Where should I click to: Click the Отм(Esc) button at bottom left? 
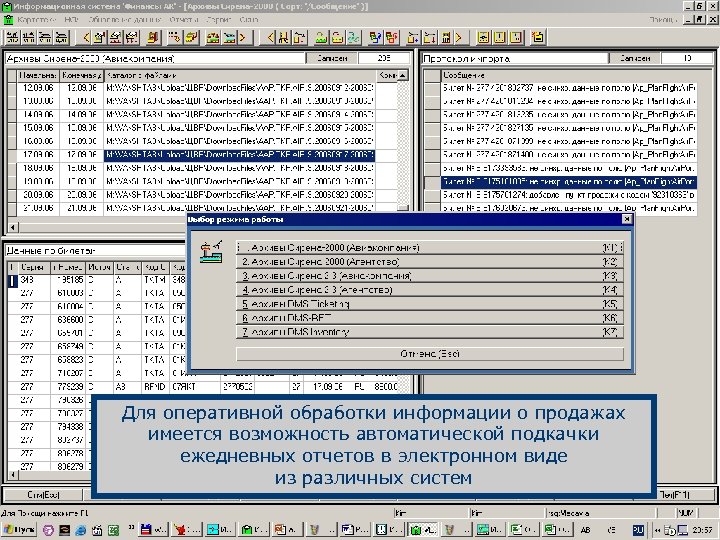tap(43, 495)
